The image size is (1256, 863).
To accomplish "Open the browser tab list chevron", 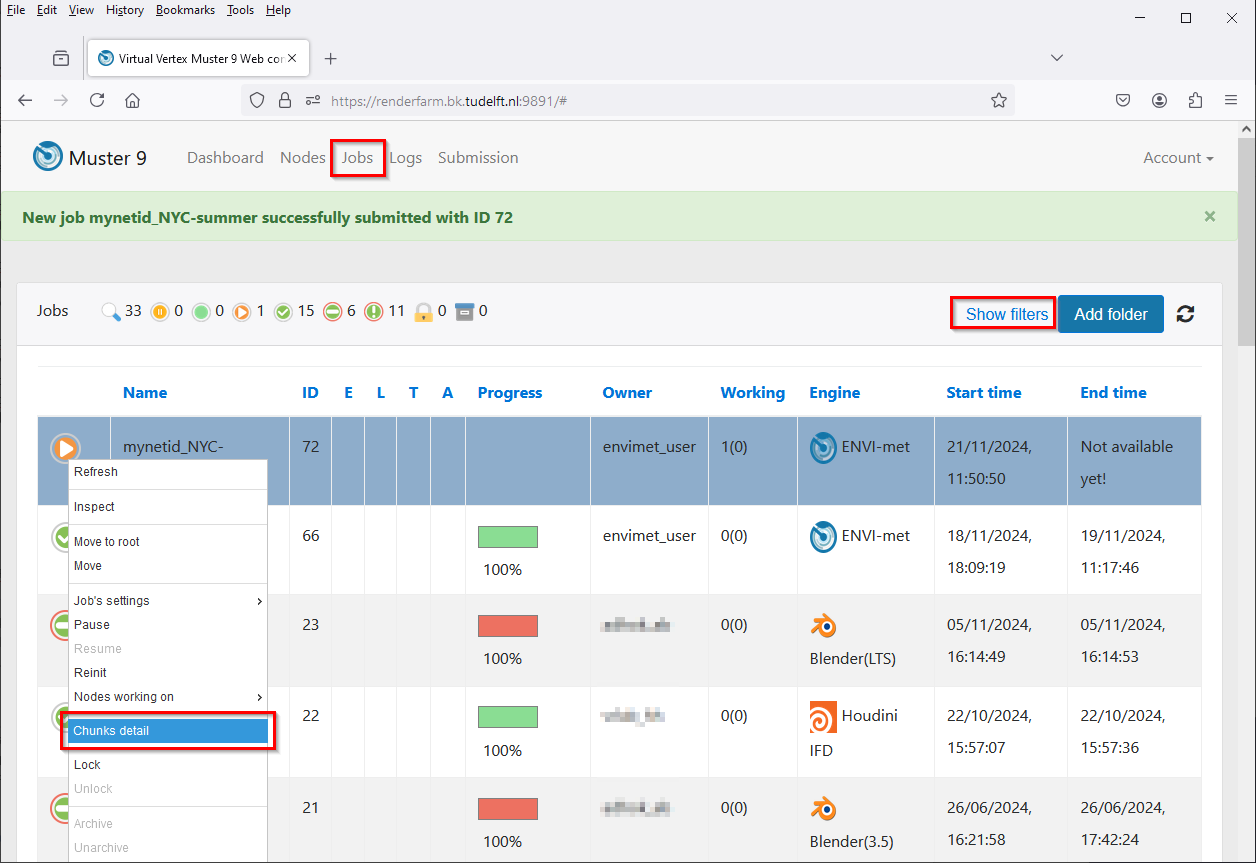I will 1057,57.
